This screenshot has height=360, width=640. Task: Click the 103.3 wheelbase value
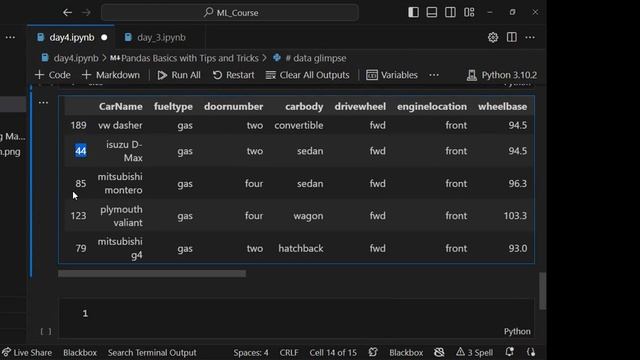tap(515, 216)
